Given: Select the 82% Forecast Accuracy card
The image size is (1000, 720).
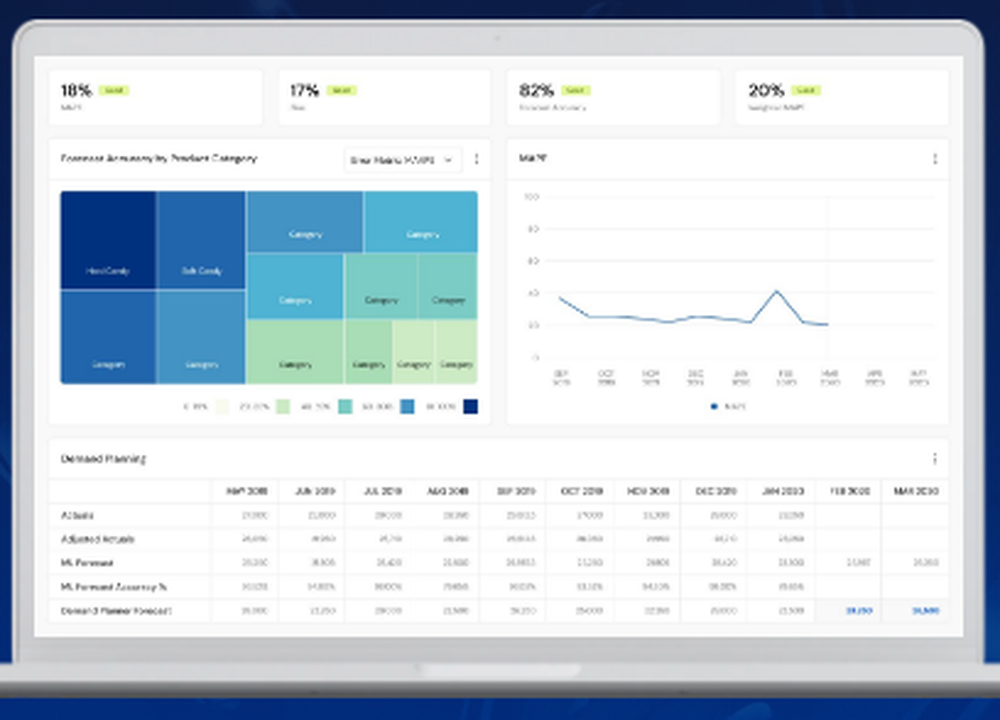Looking at the screenshot, I should click(x=614, y=97).
